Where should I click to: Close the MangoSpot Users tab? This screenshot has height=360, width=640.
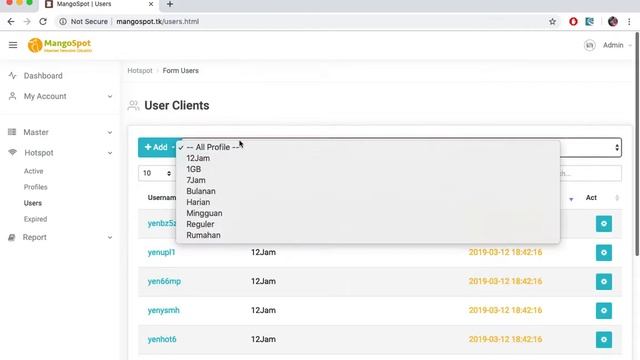(151, 4)
